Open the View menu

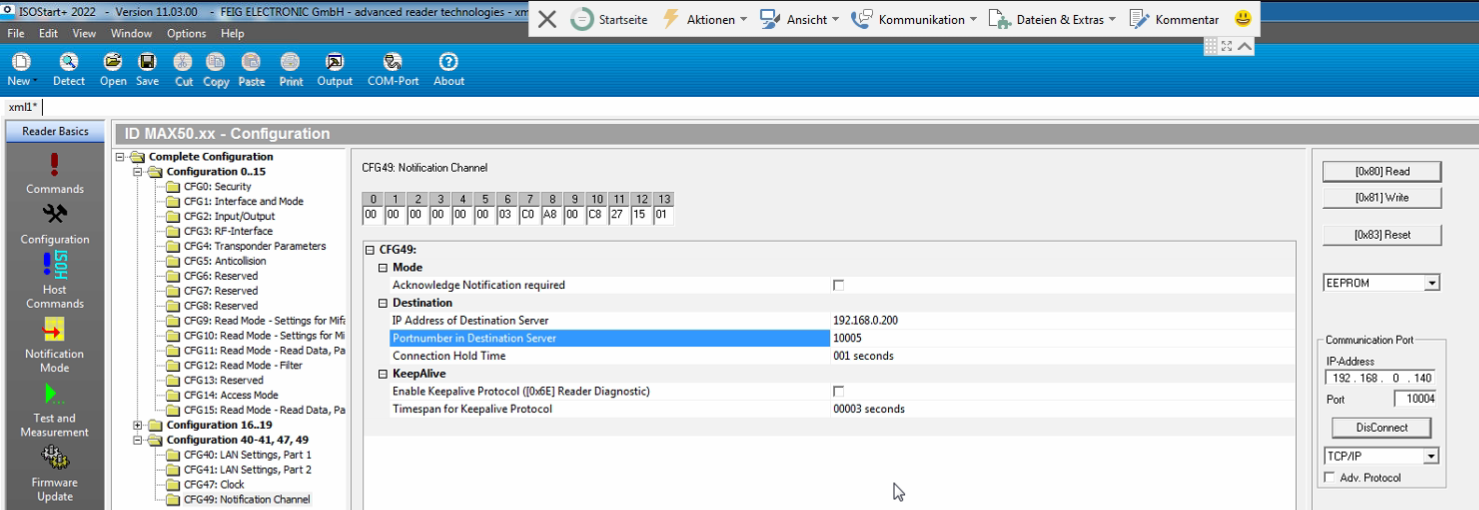(84, 33)
